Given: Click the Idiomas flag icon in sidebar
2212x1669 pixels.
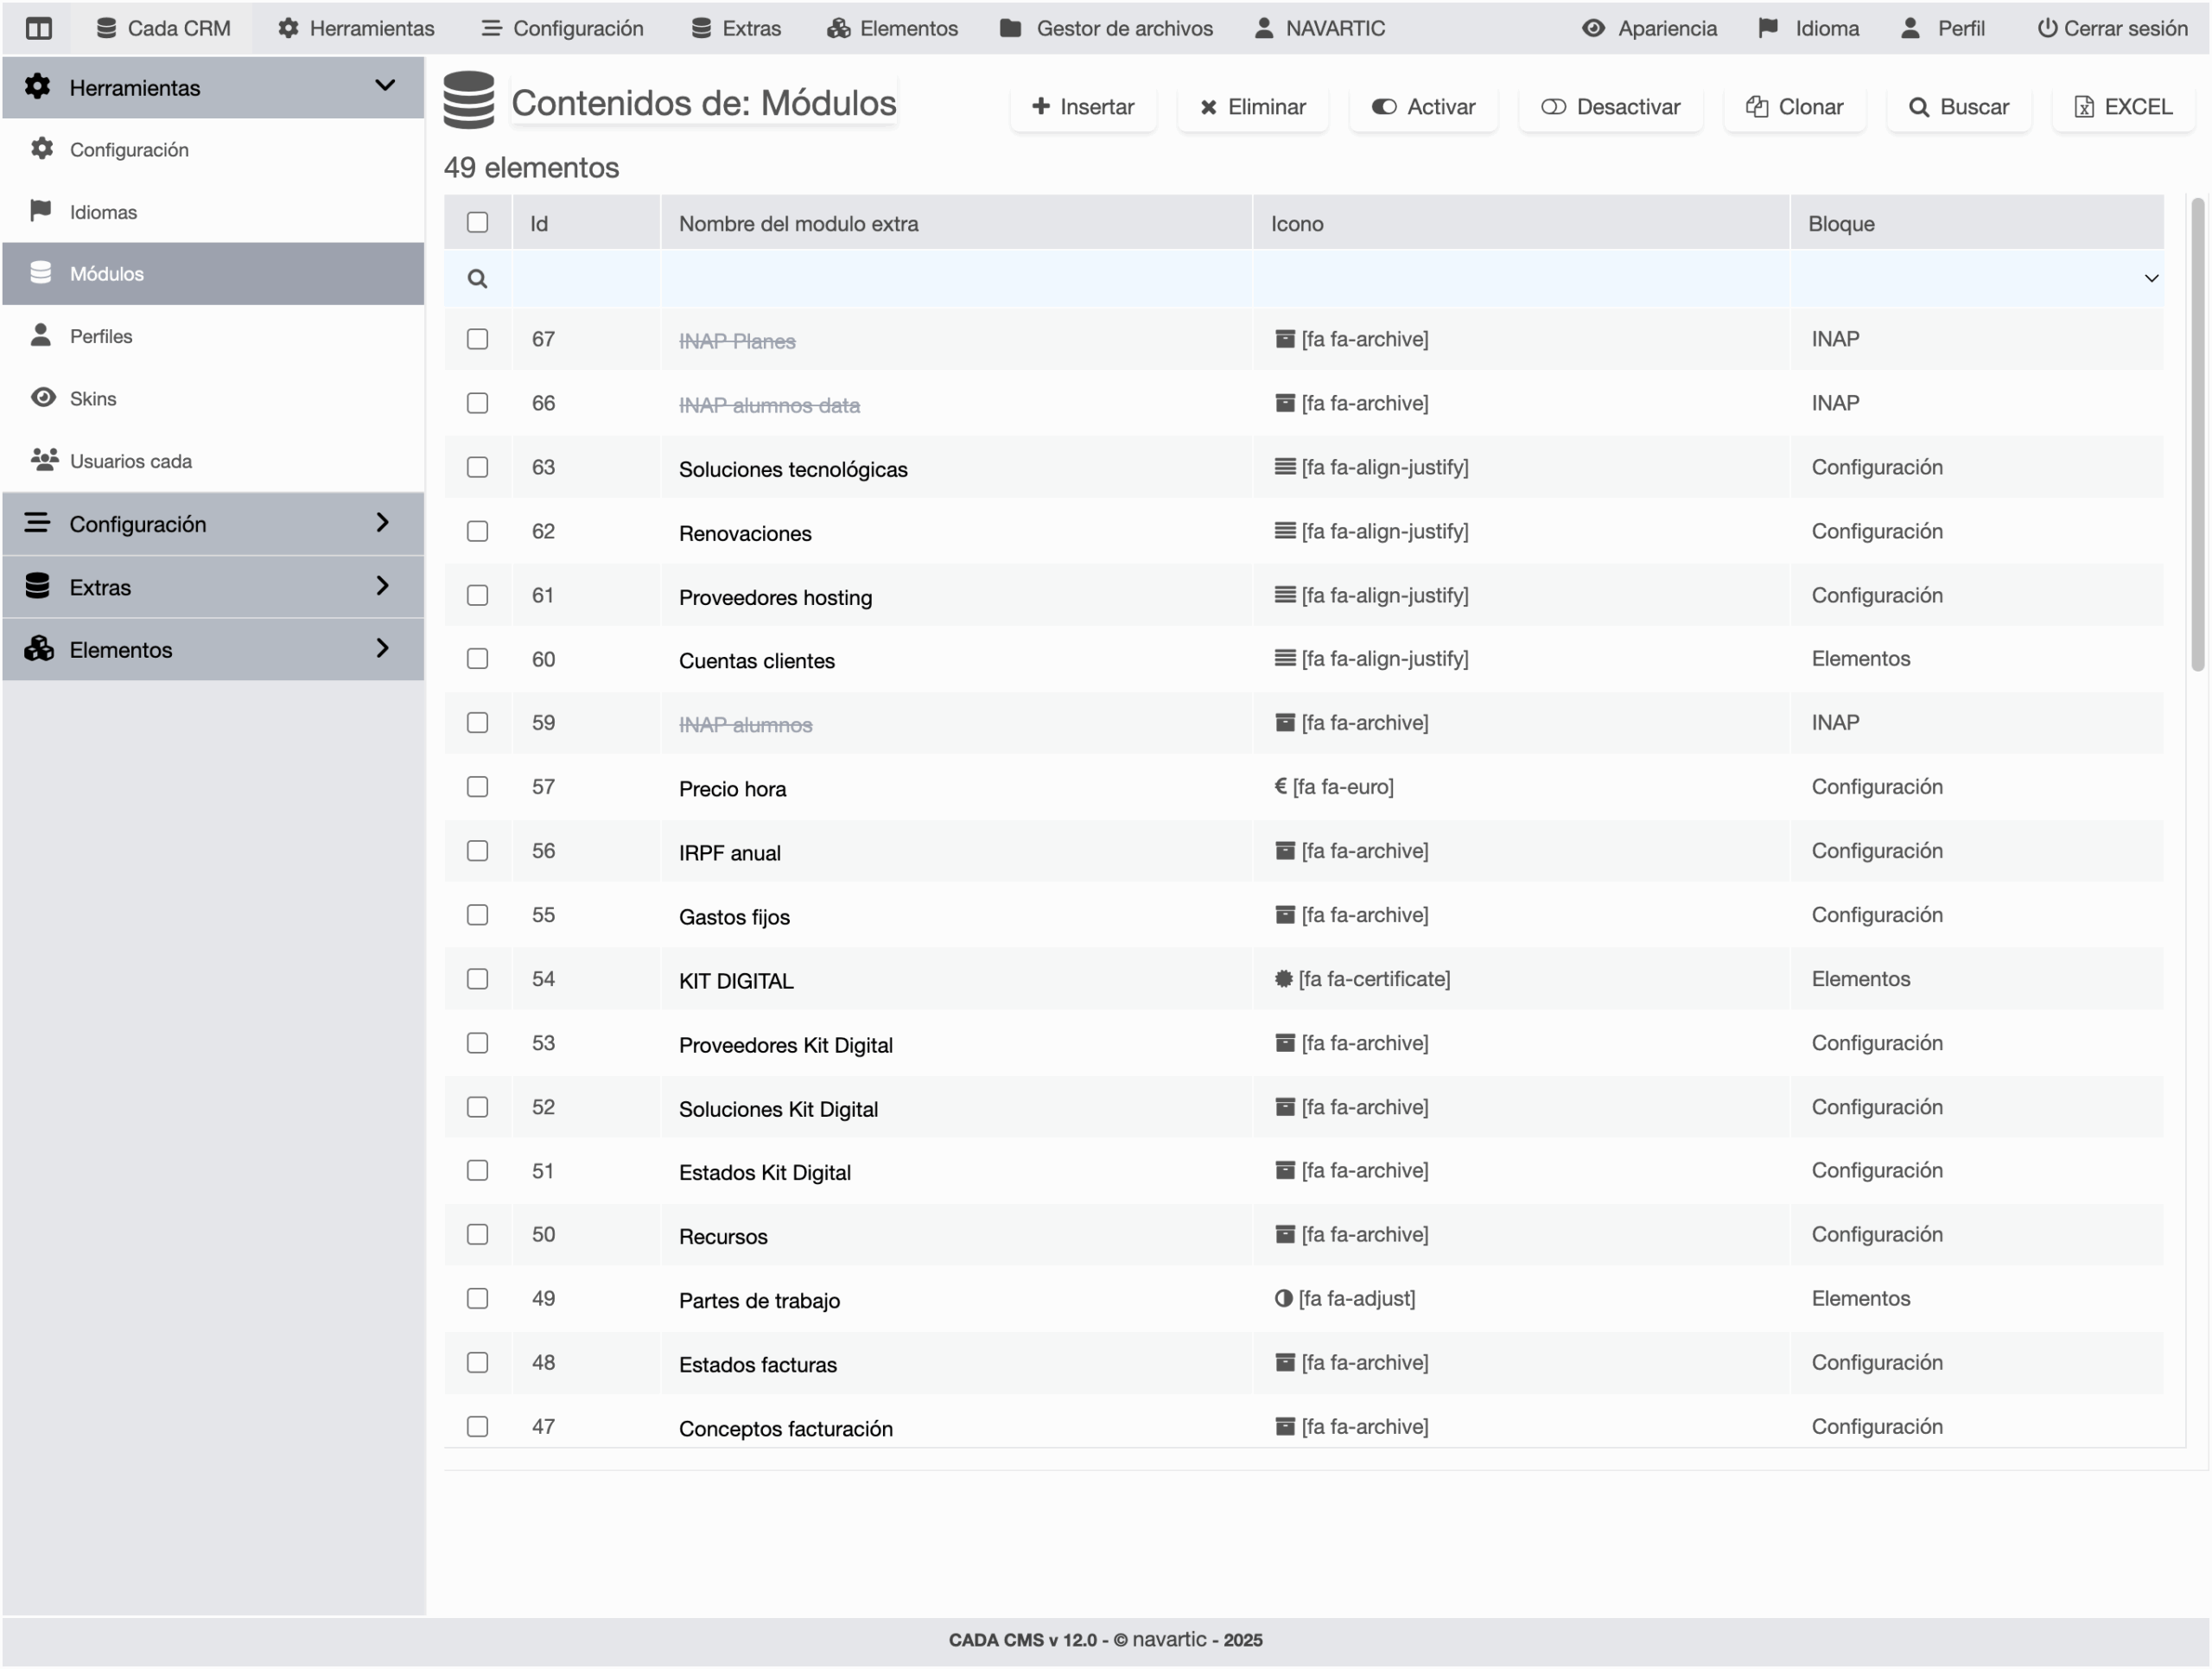Looking at the screenshot, I should pos(41,211).
